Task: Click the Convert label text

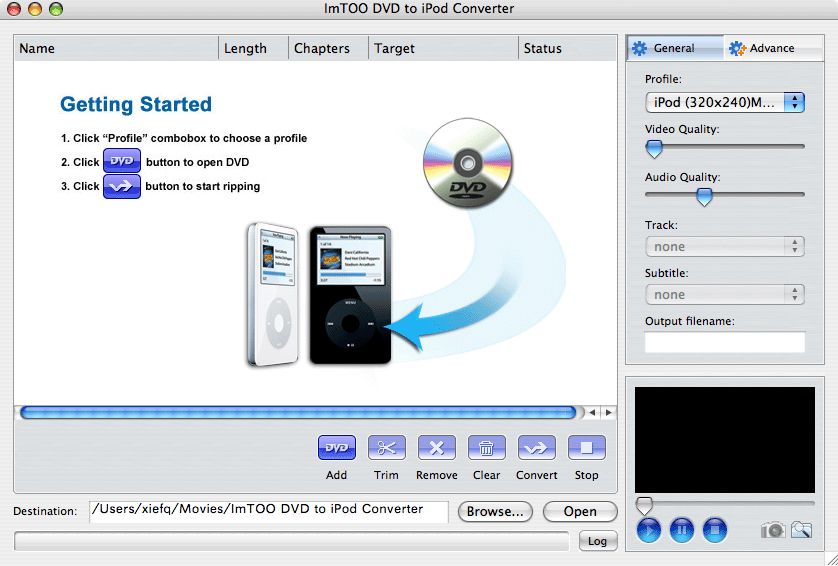Action: [537, 475]
